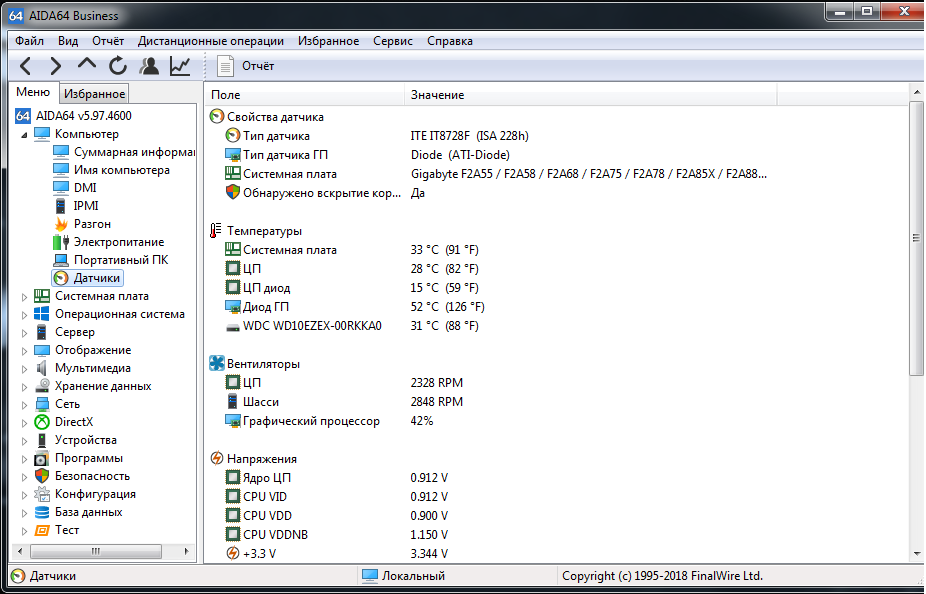Click the Устройства tree icon
The height and width of the screenshot is (594, 926).
point(42,440)
